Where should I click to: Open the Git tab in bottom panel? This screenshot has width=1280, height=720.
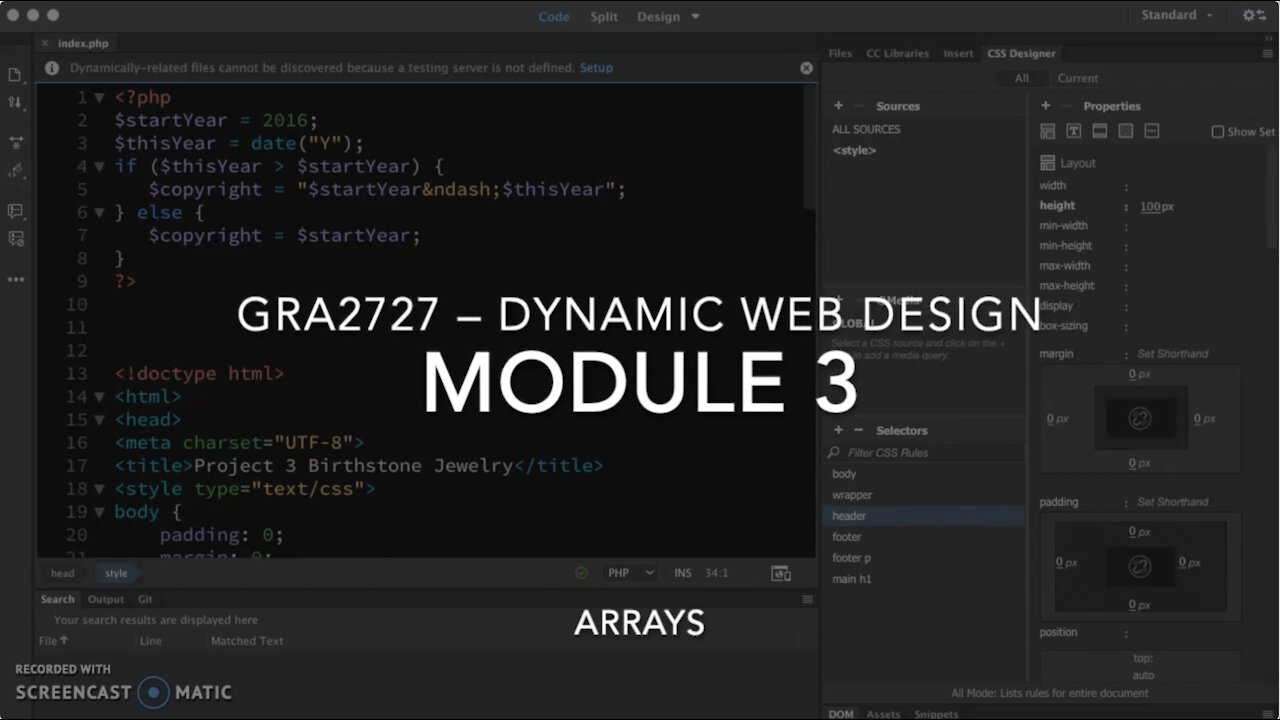tap(145, 600)
